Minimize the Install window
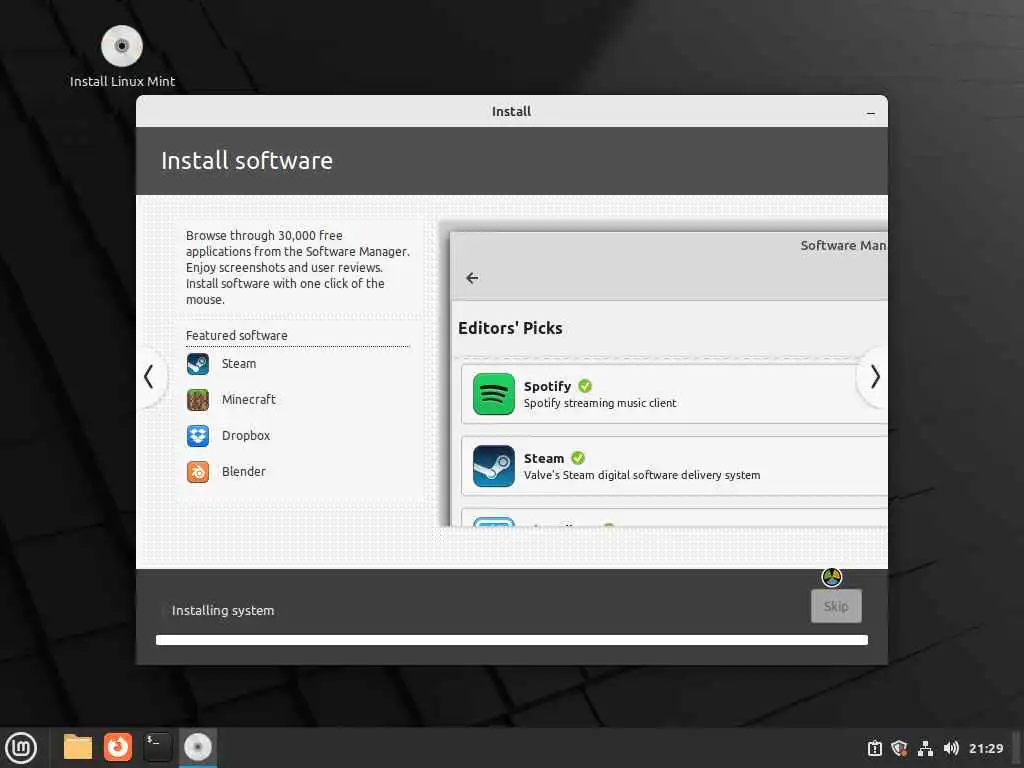Viewport: 1024px width, 768px height. tap(871, 112)
